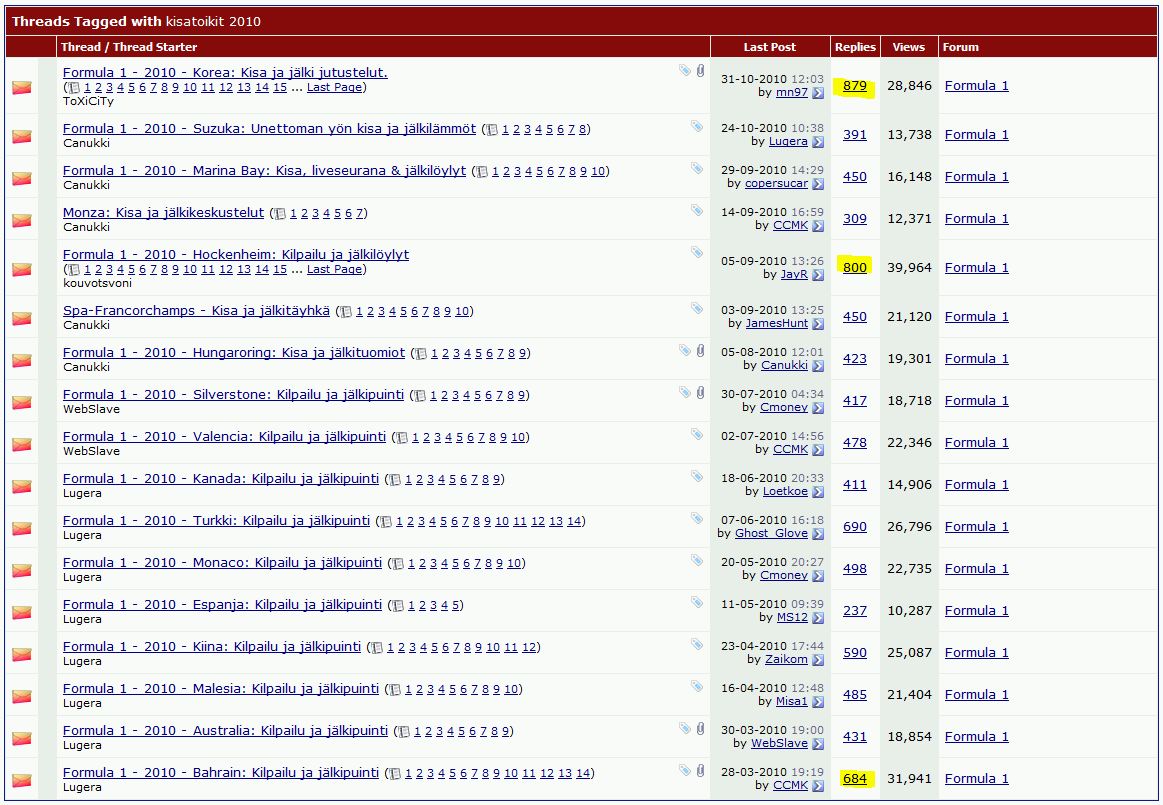
Task: Click the tag icon on the Turkki thread row
Action: 696,519
